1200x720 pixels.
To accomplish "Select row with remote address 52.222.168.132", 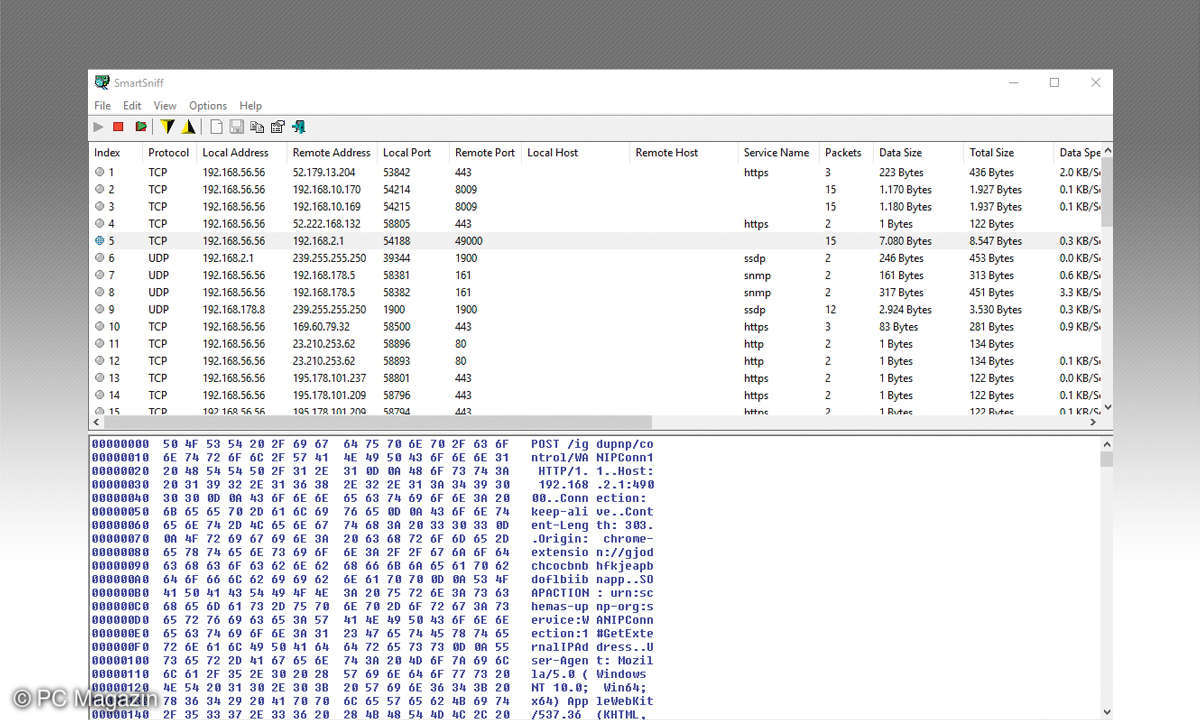I will 595,224.
